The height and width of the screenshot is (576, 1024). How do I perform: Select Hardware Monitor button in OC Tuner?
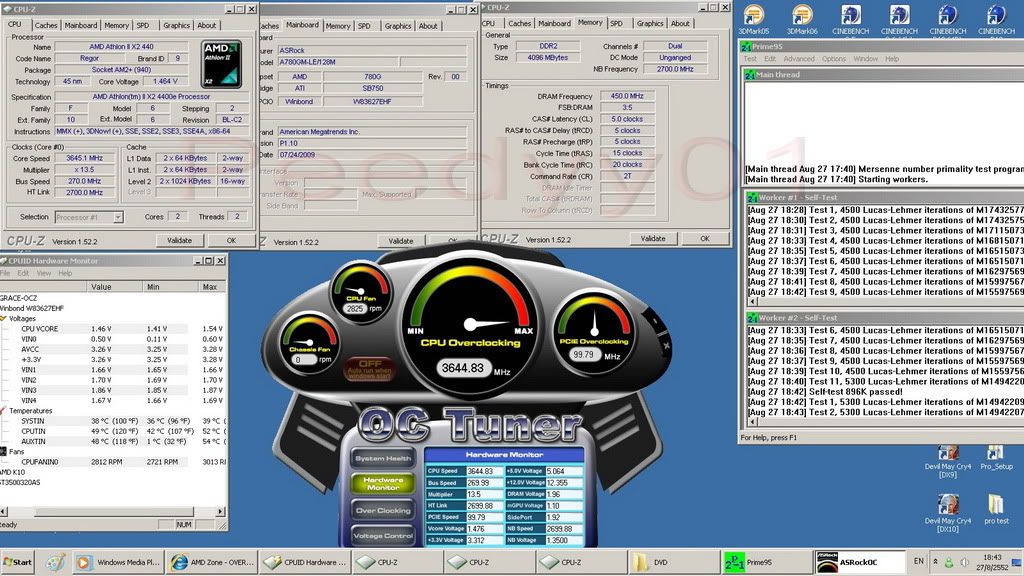[x=383, y=484]
